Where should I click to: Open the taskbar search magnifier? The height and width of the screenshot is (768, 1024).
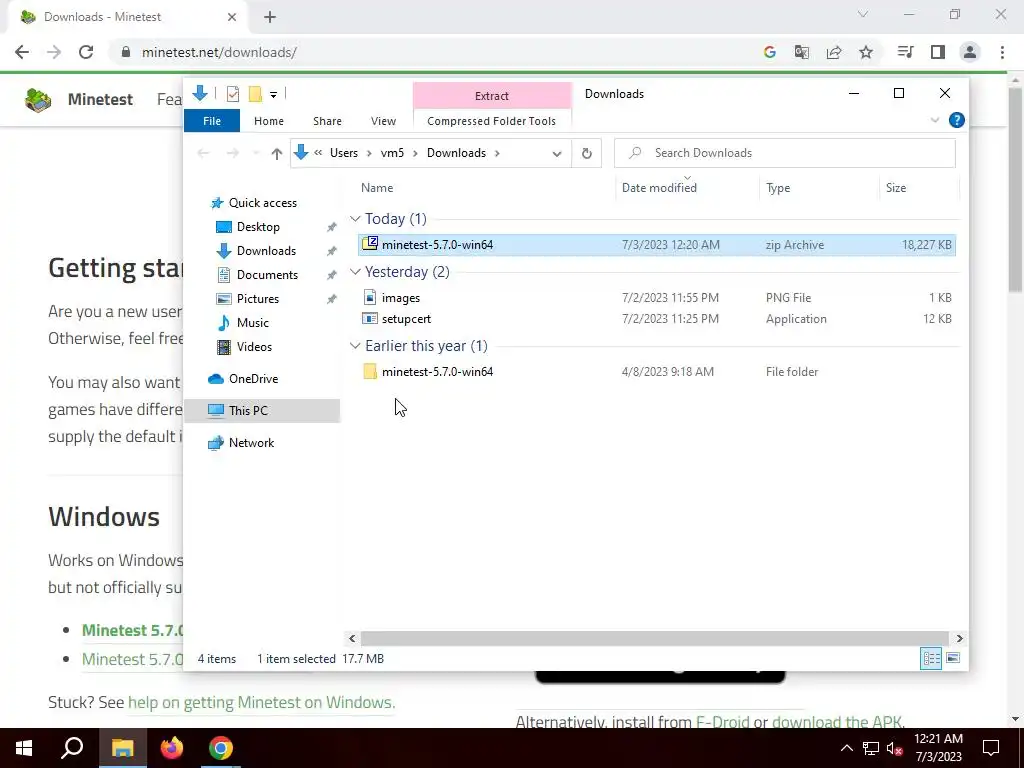click(x=72, y=748)
